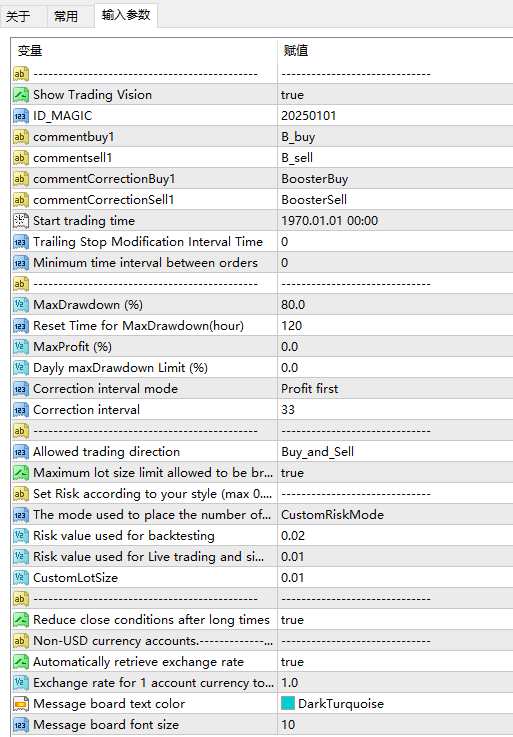513x737 pixels.
Task: Click the icon beside Reset Time for MaxDrawdown(hour)
Action: pyautogui.click(x=21, y=326)
